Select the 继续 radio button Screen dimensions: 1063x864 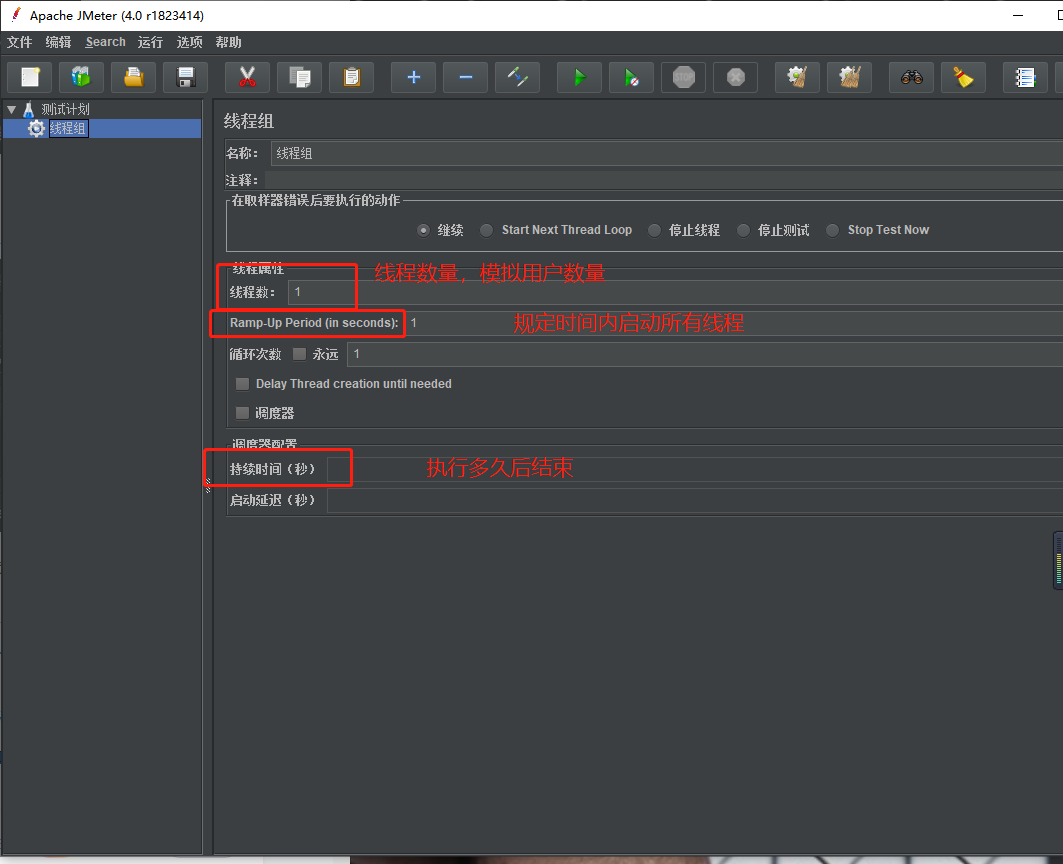pos(424,231)
